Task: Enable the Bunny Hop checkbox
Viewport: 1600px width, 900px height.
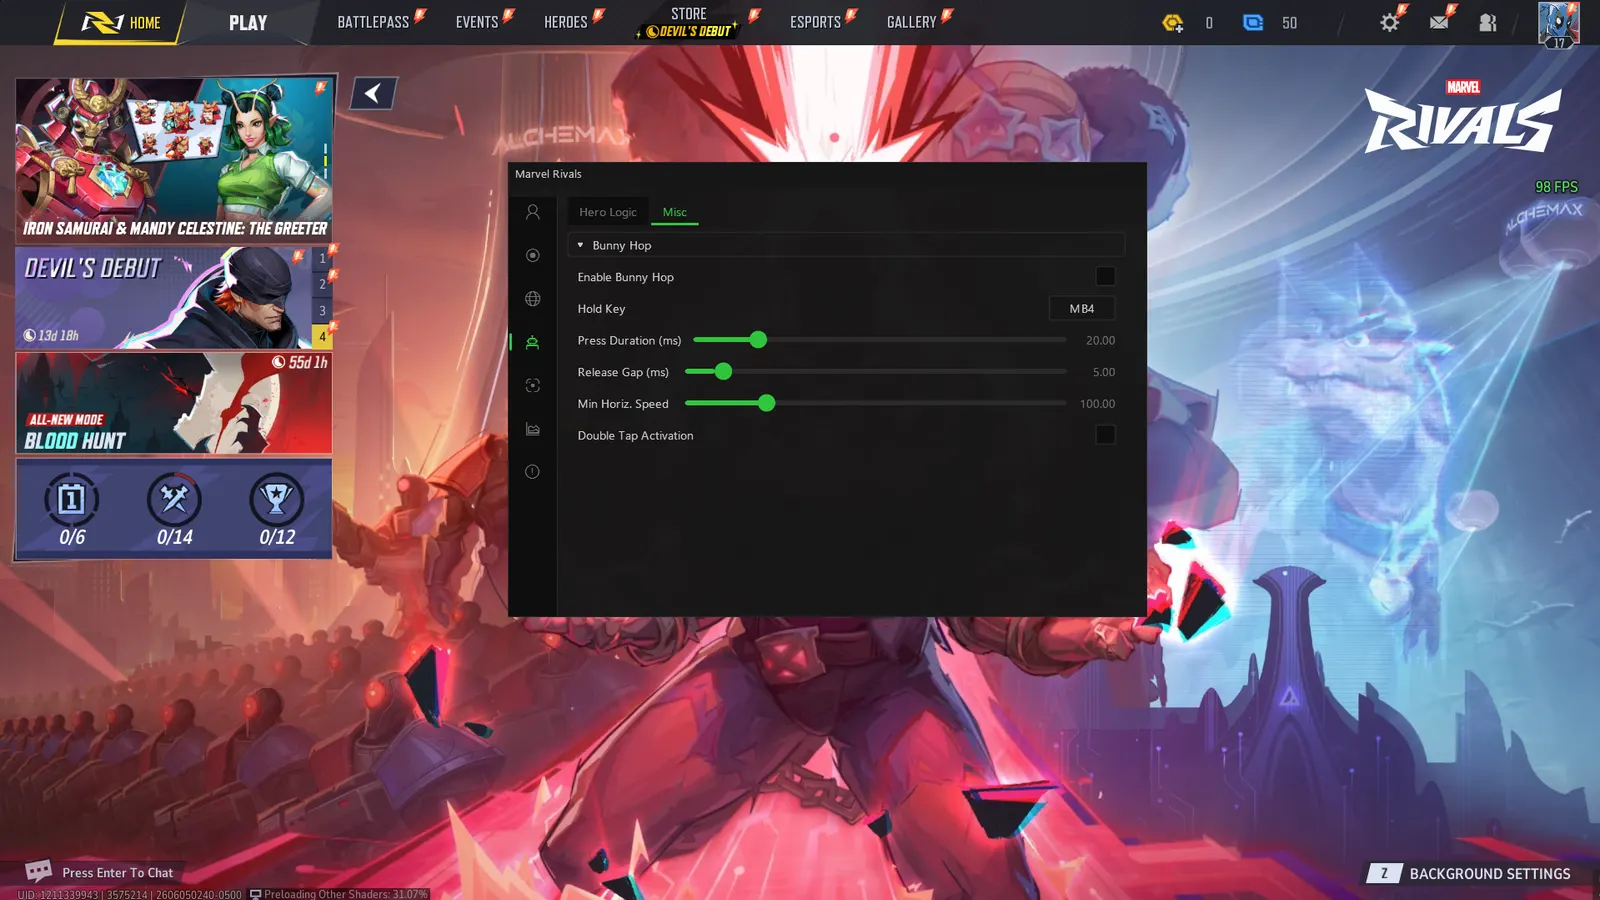Action: pos(1105,277)
